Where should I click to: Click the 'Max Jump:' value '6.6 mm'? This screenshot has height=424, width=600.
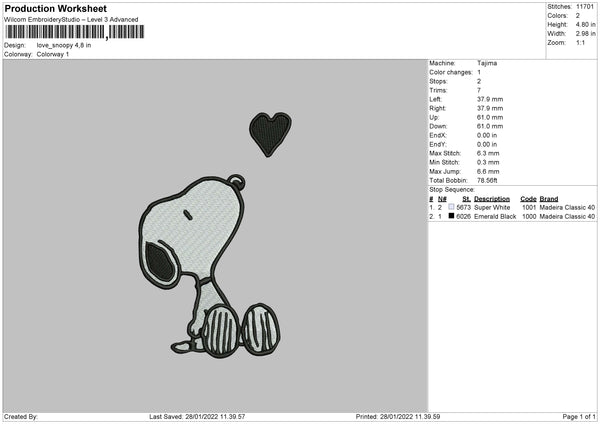[488, 172]
